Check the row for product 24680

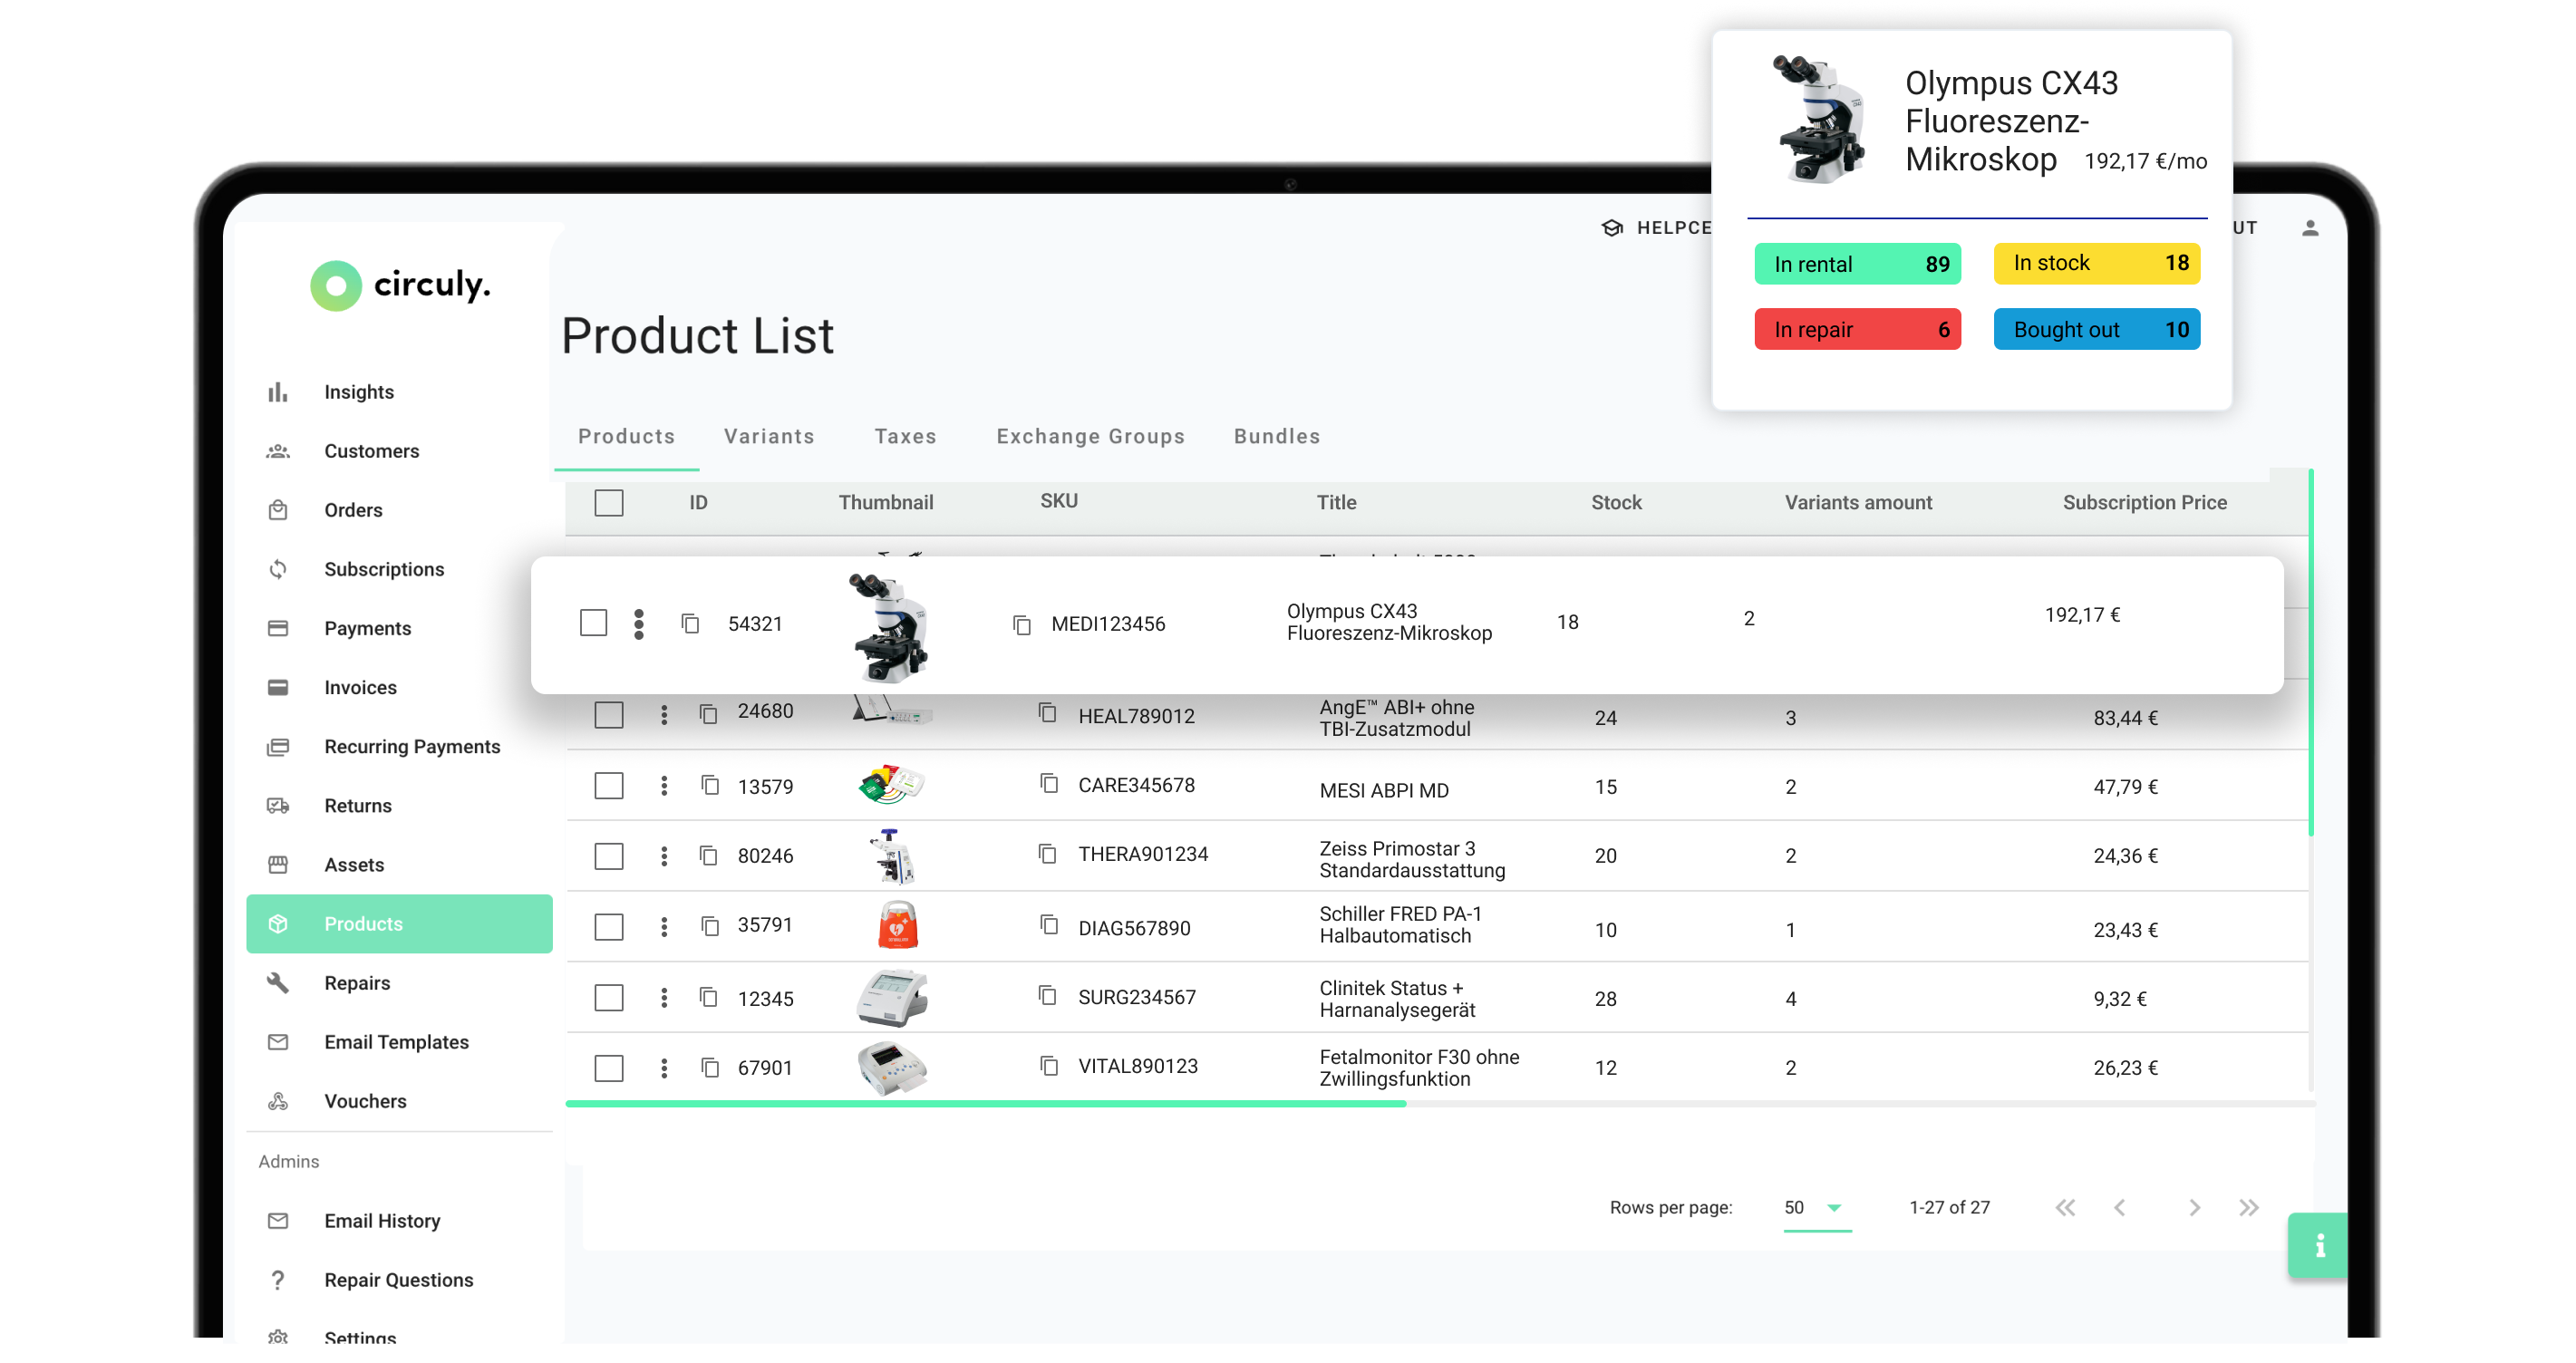(609, 714)
